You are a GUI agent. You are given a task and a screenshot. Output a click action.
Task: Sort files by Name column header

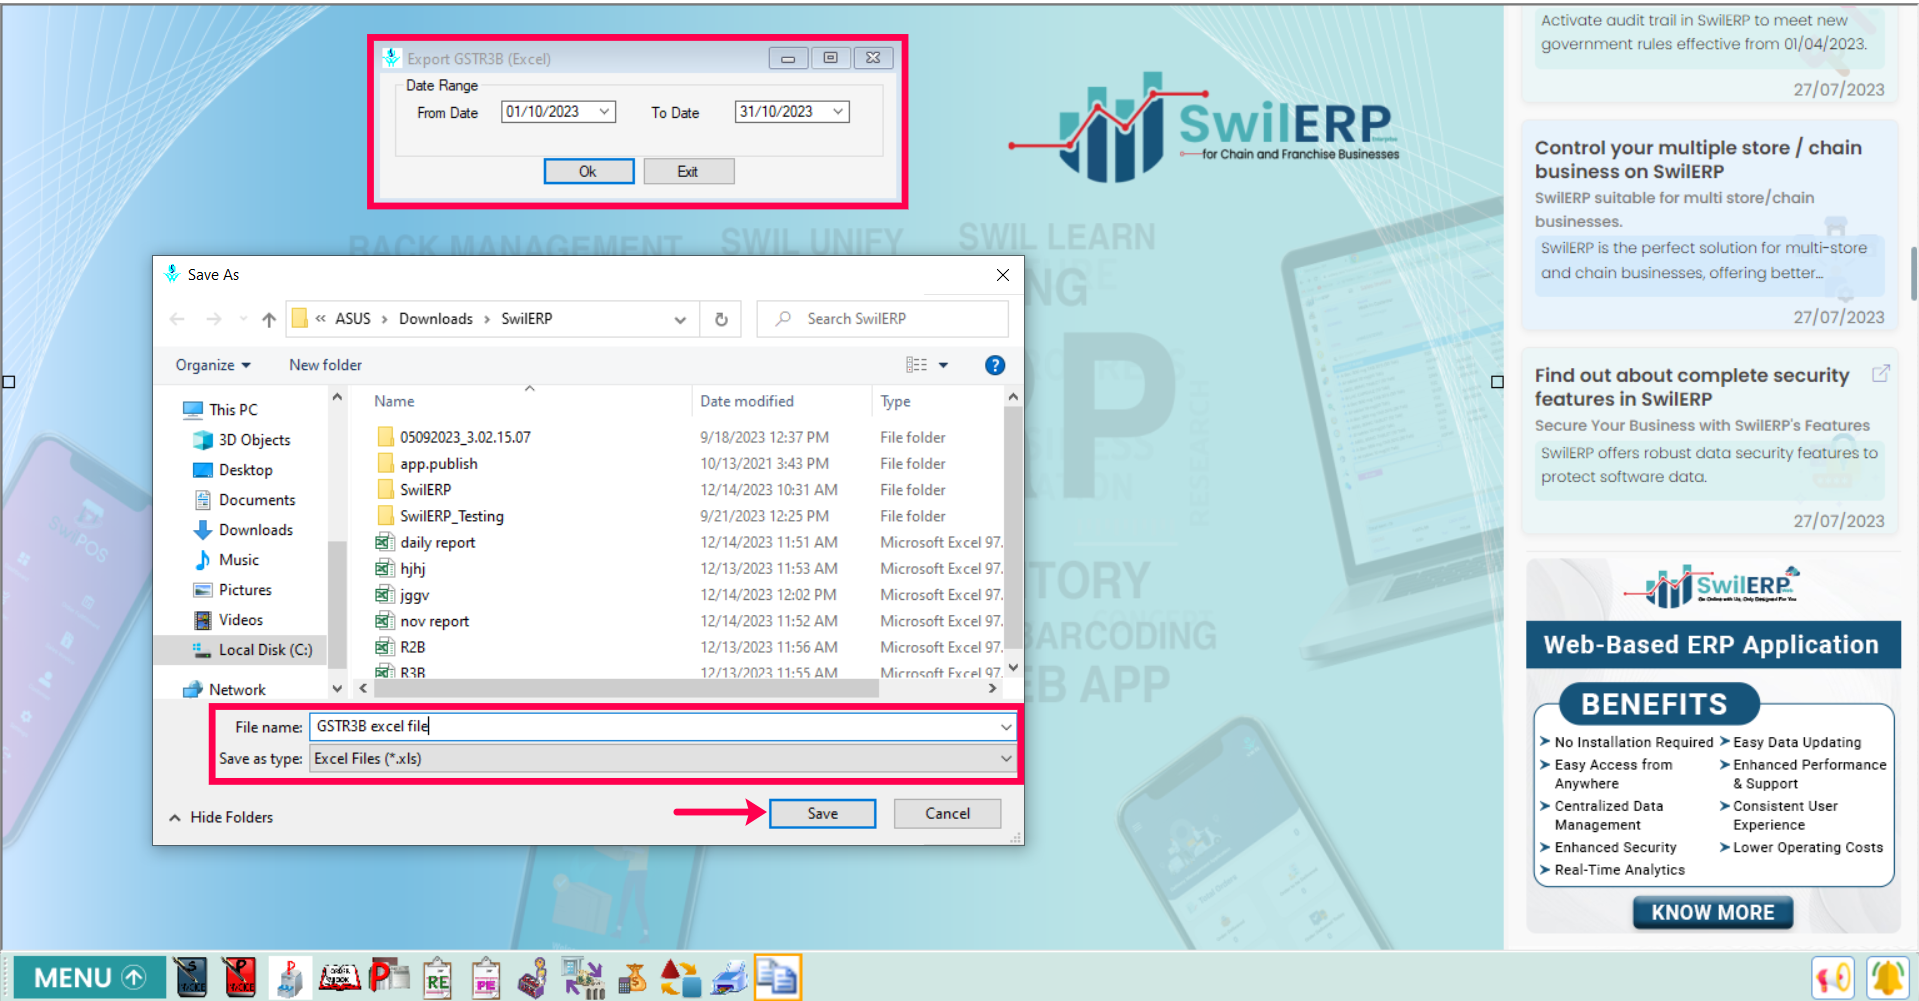(x=394, y=401)
